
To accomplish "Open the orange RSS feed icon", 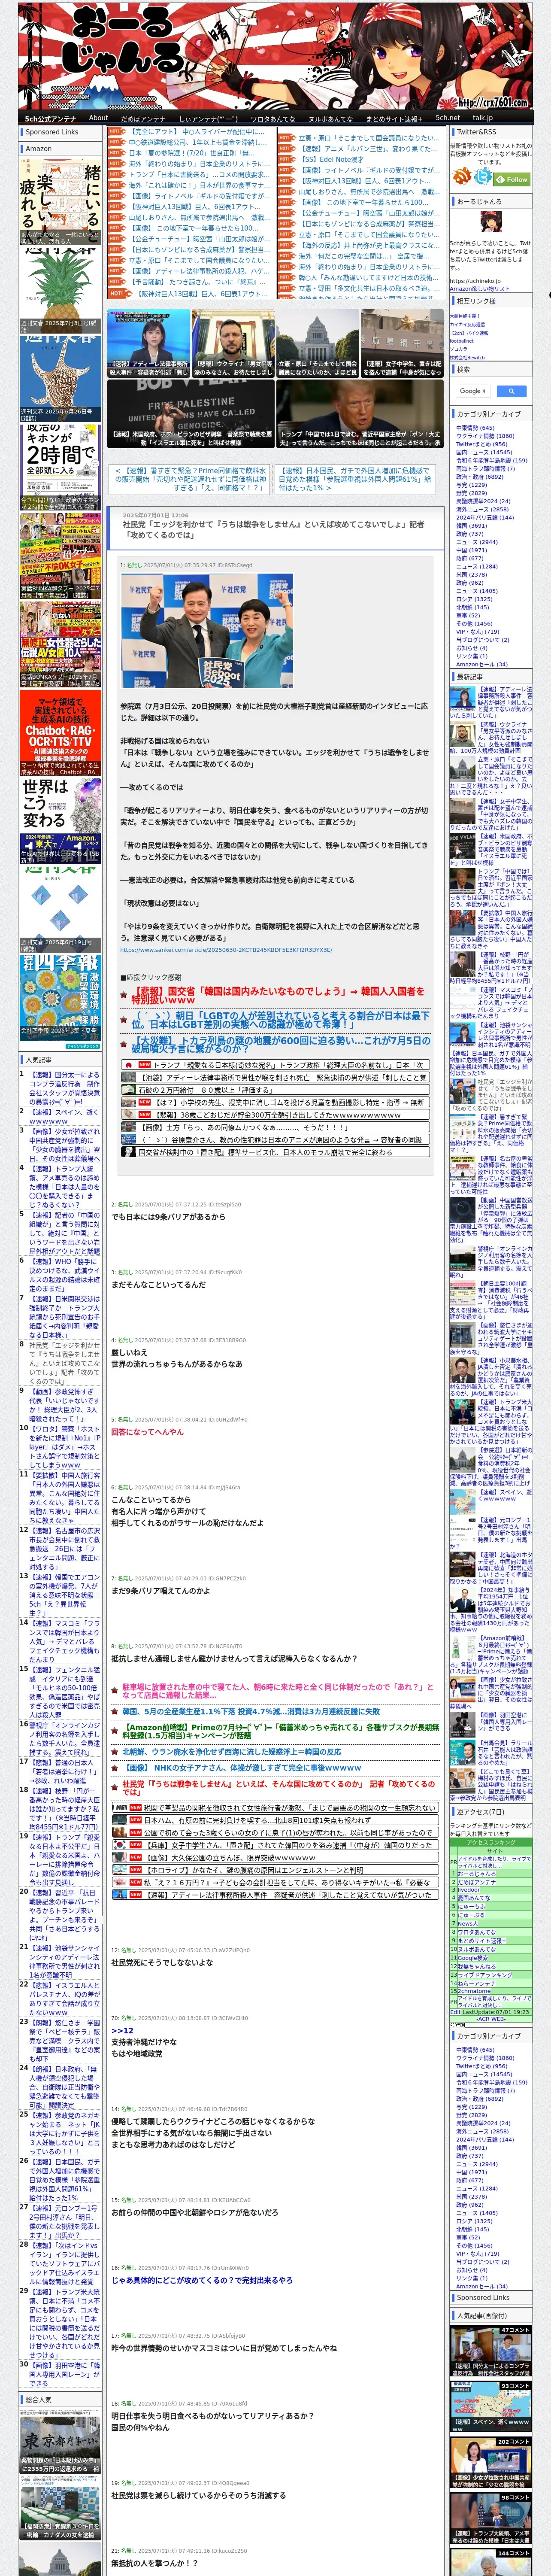I will 463,176.
